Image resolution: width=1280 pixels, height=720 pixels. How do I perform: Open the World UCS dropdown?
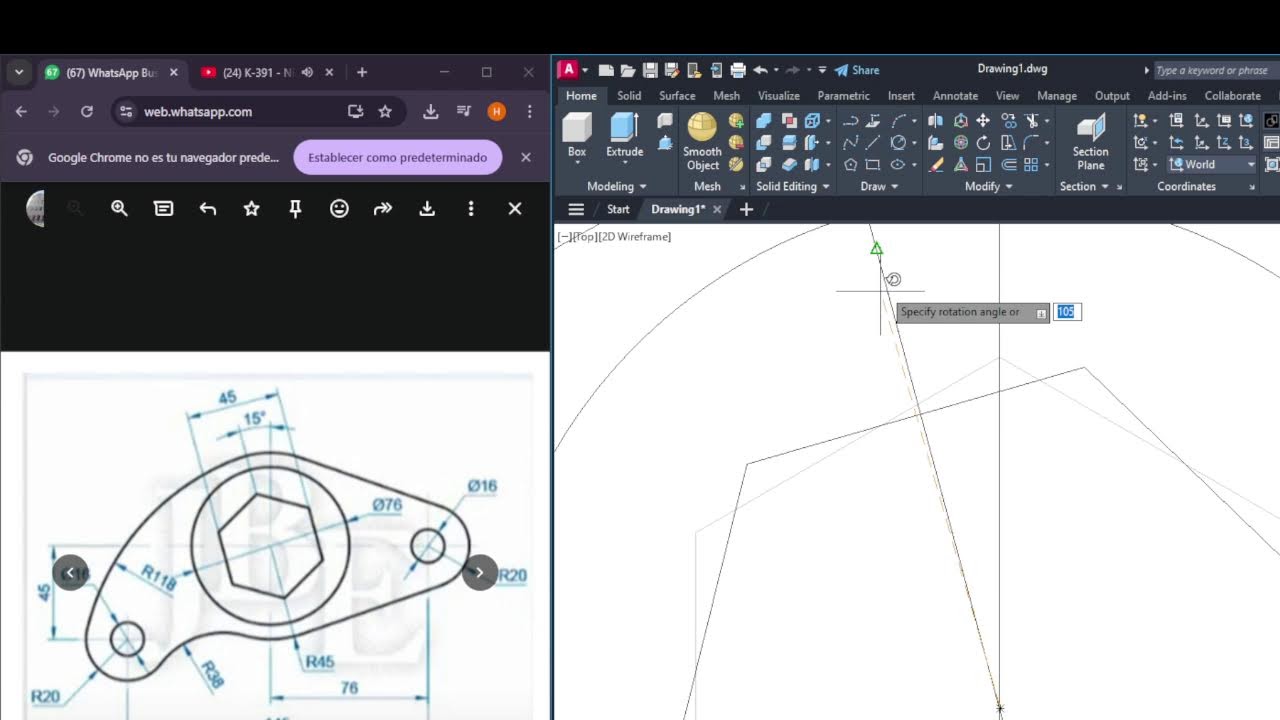(1212, 164)
